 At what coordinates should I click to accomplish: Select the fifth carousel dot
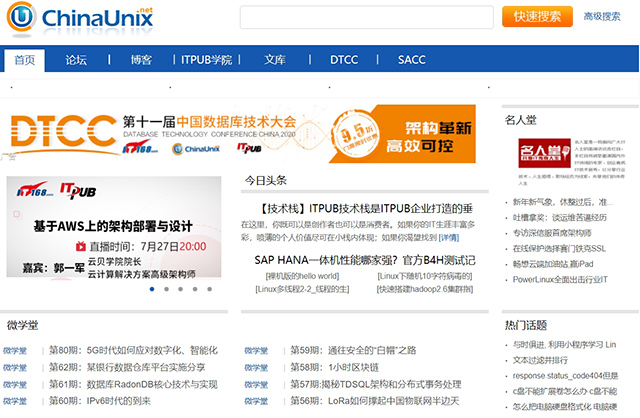(209, 289)
